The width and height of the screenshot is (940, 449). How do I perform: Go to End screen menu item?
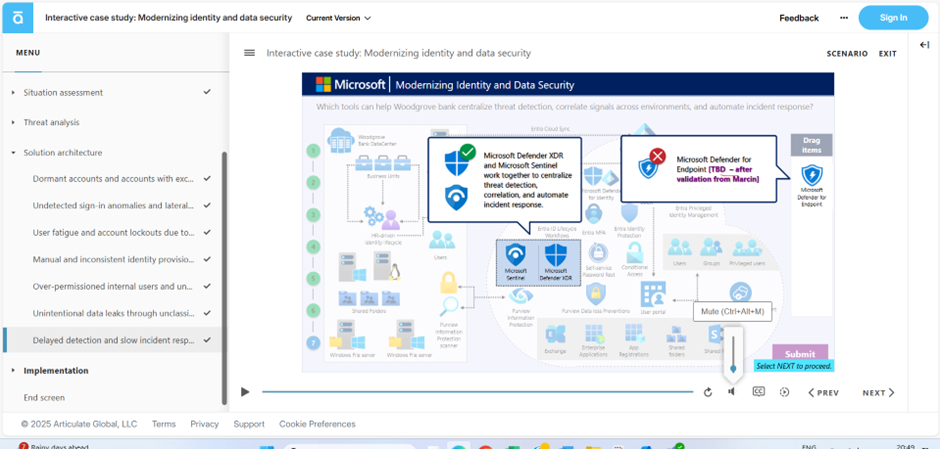pos(44,397)
